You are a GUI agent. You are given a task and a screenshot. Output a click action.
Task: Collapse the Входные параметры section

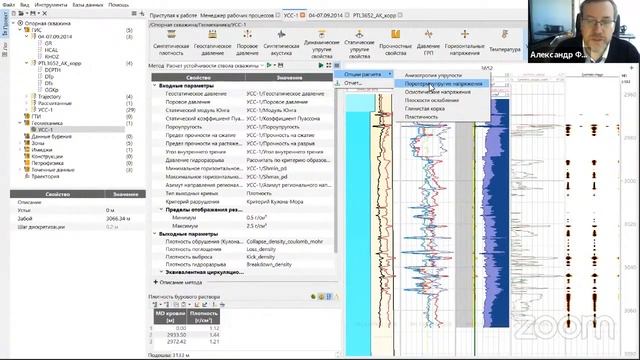[155, 86]
